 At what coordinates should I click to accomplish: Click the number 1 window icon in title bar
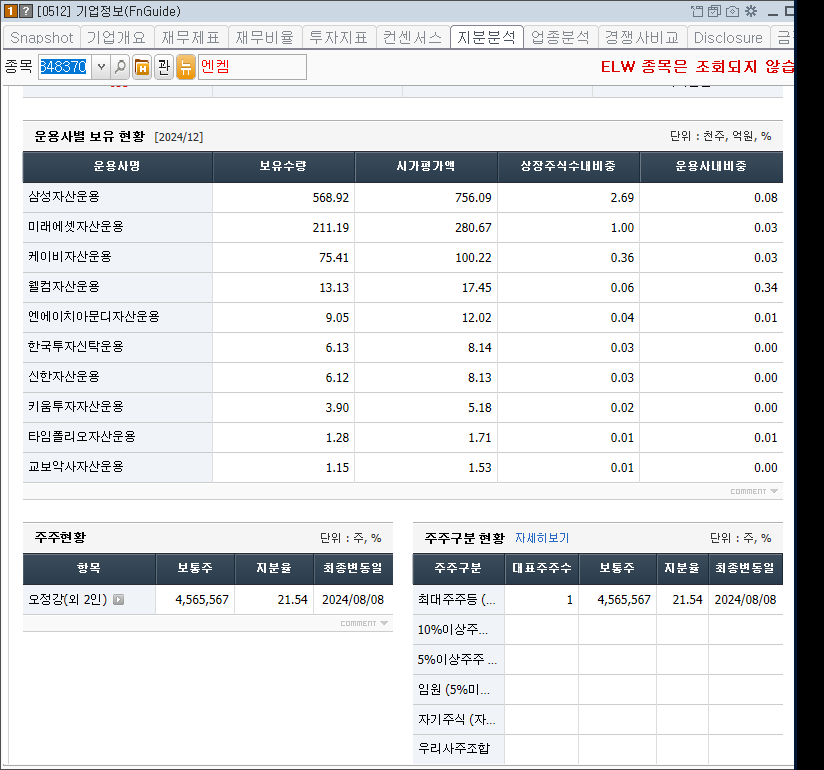click(x=11, y=11)
